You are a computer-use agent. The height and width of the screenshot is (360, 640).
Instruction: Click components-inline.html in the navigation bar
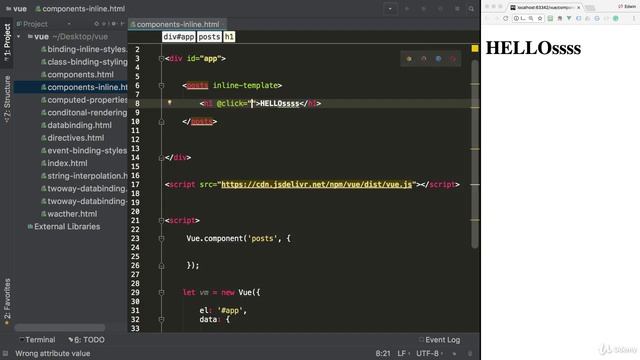tap(80, 9)
